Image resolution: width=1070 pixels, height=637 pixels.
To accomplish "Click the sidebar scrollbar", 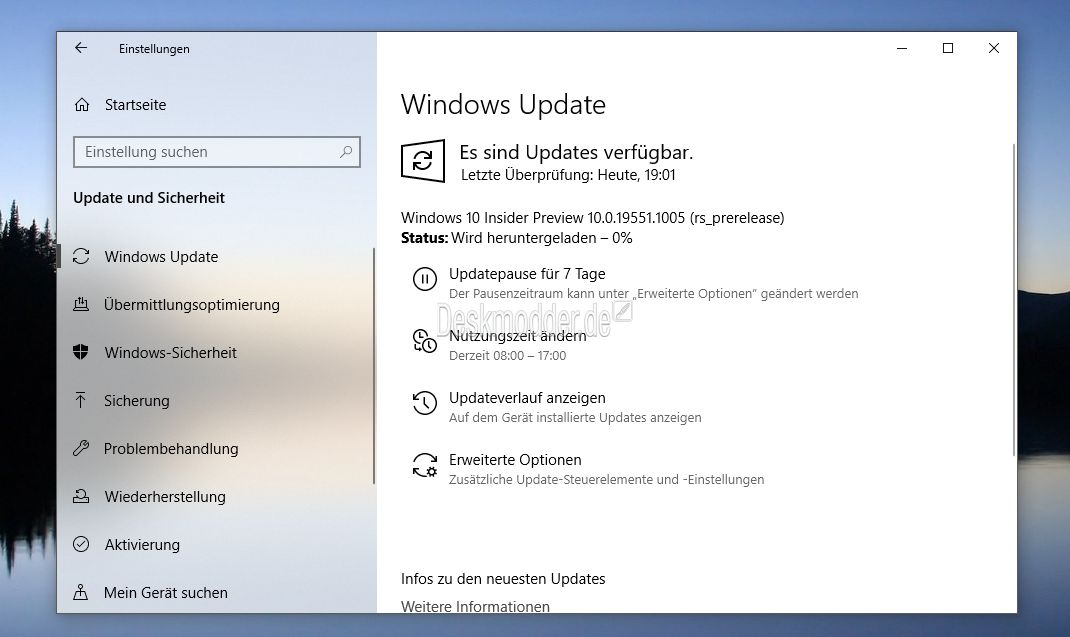I will [374, 366].
